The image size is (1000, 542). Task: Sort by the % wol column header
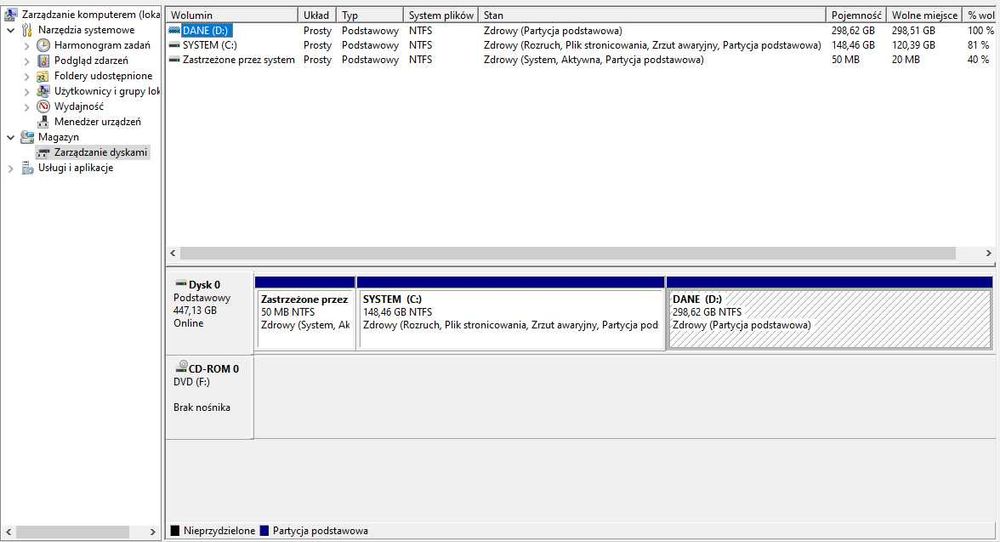[x=980, y=15]
